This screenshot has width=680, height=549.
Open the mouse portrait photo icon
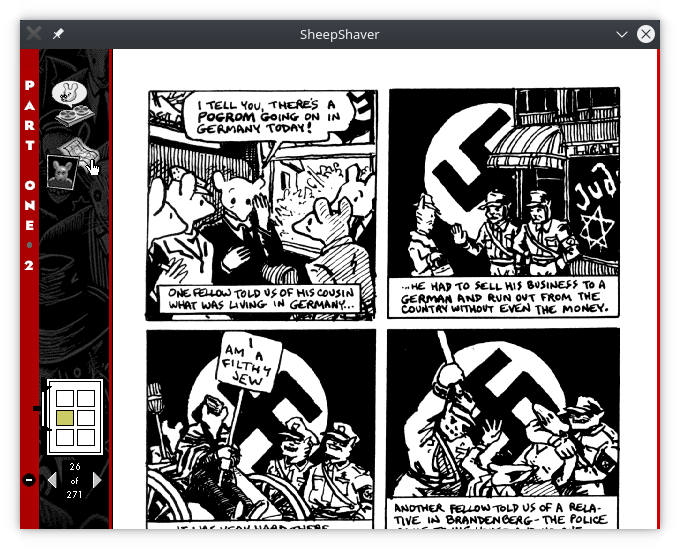(x=59, y=170)
